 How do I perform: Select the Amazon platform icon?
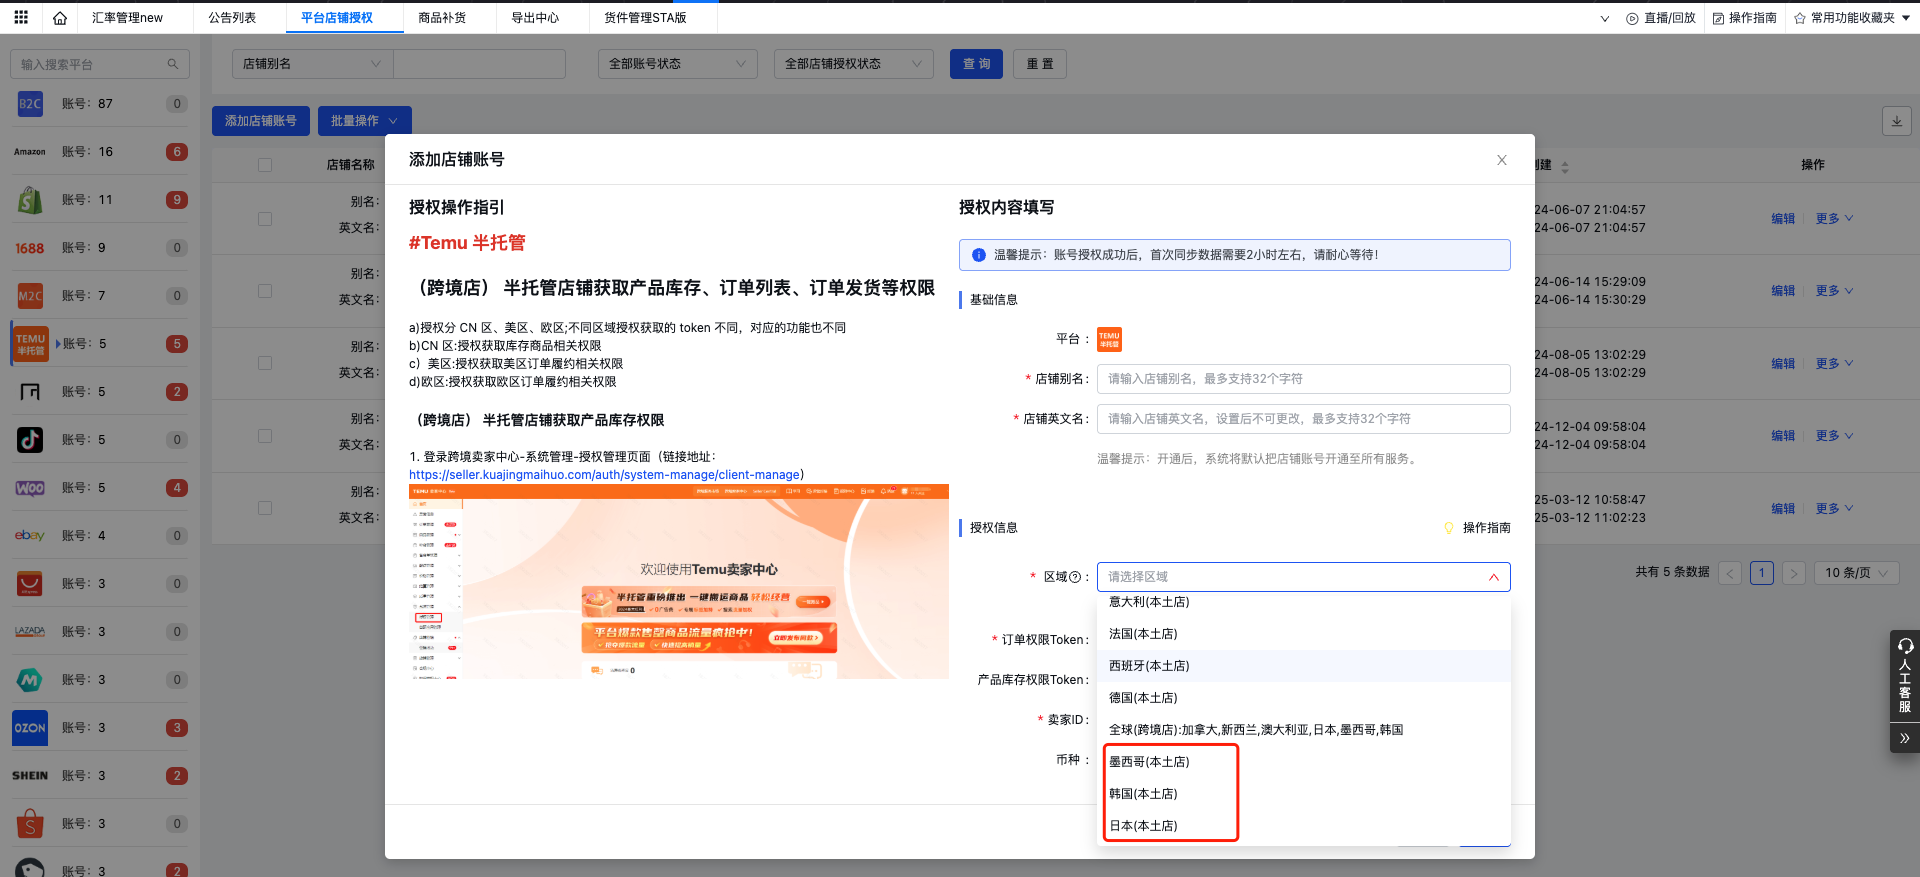pos(30,152)
